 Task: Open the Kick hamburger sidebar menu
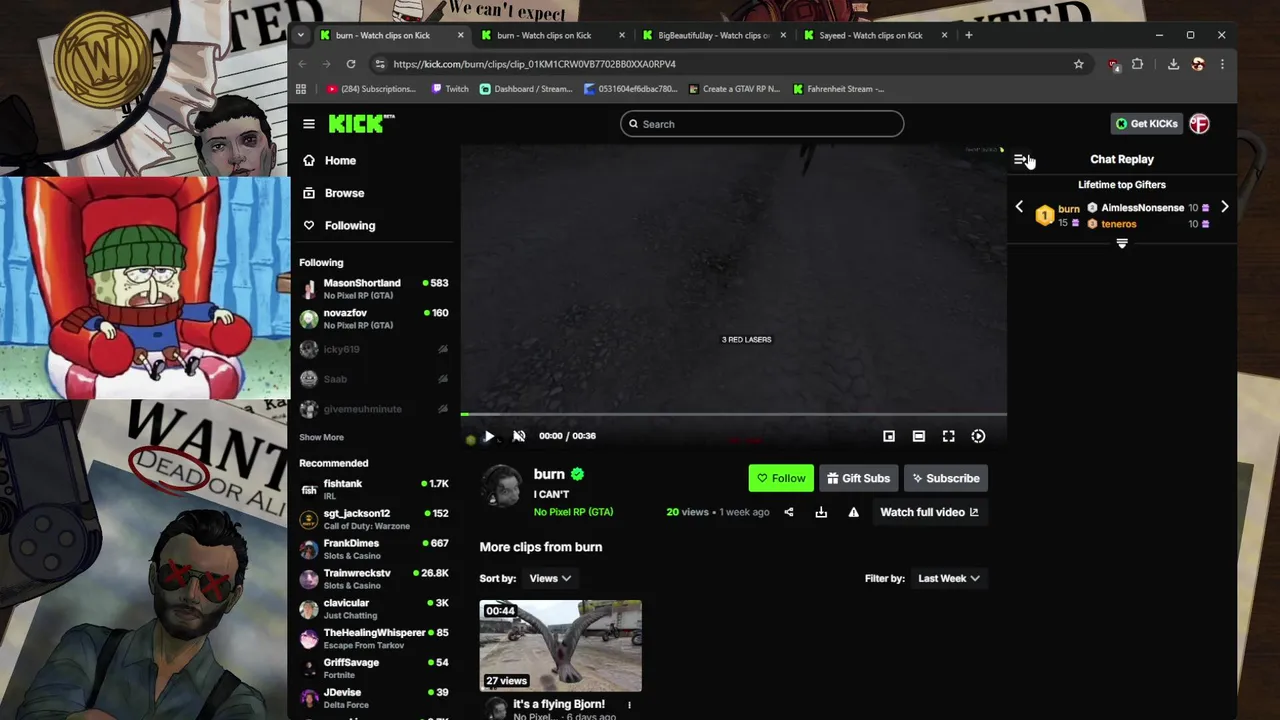[309, 124]
